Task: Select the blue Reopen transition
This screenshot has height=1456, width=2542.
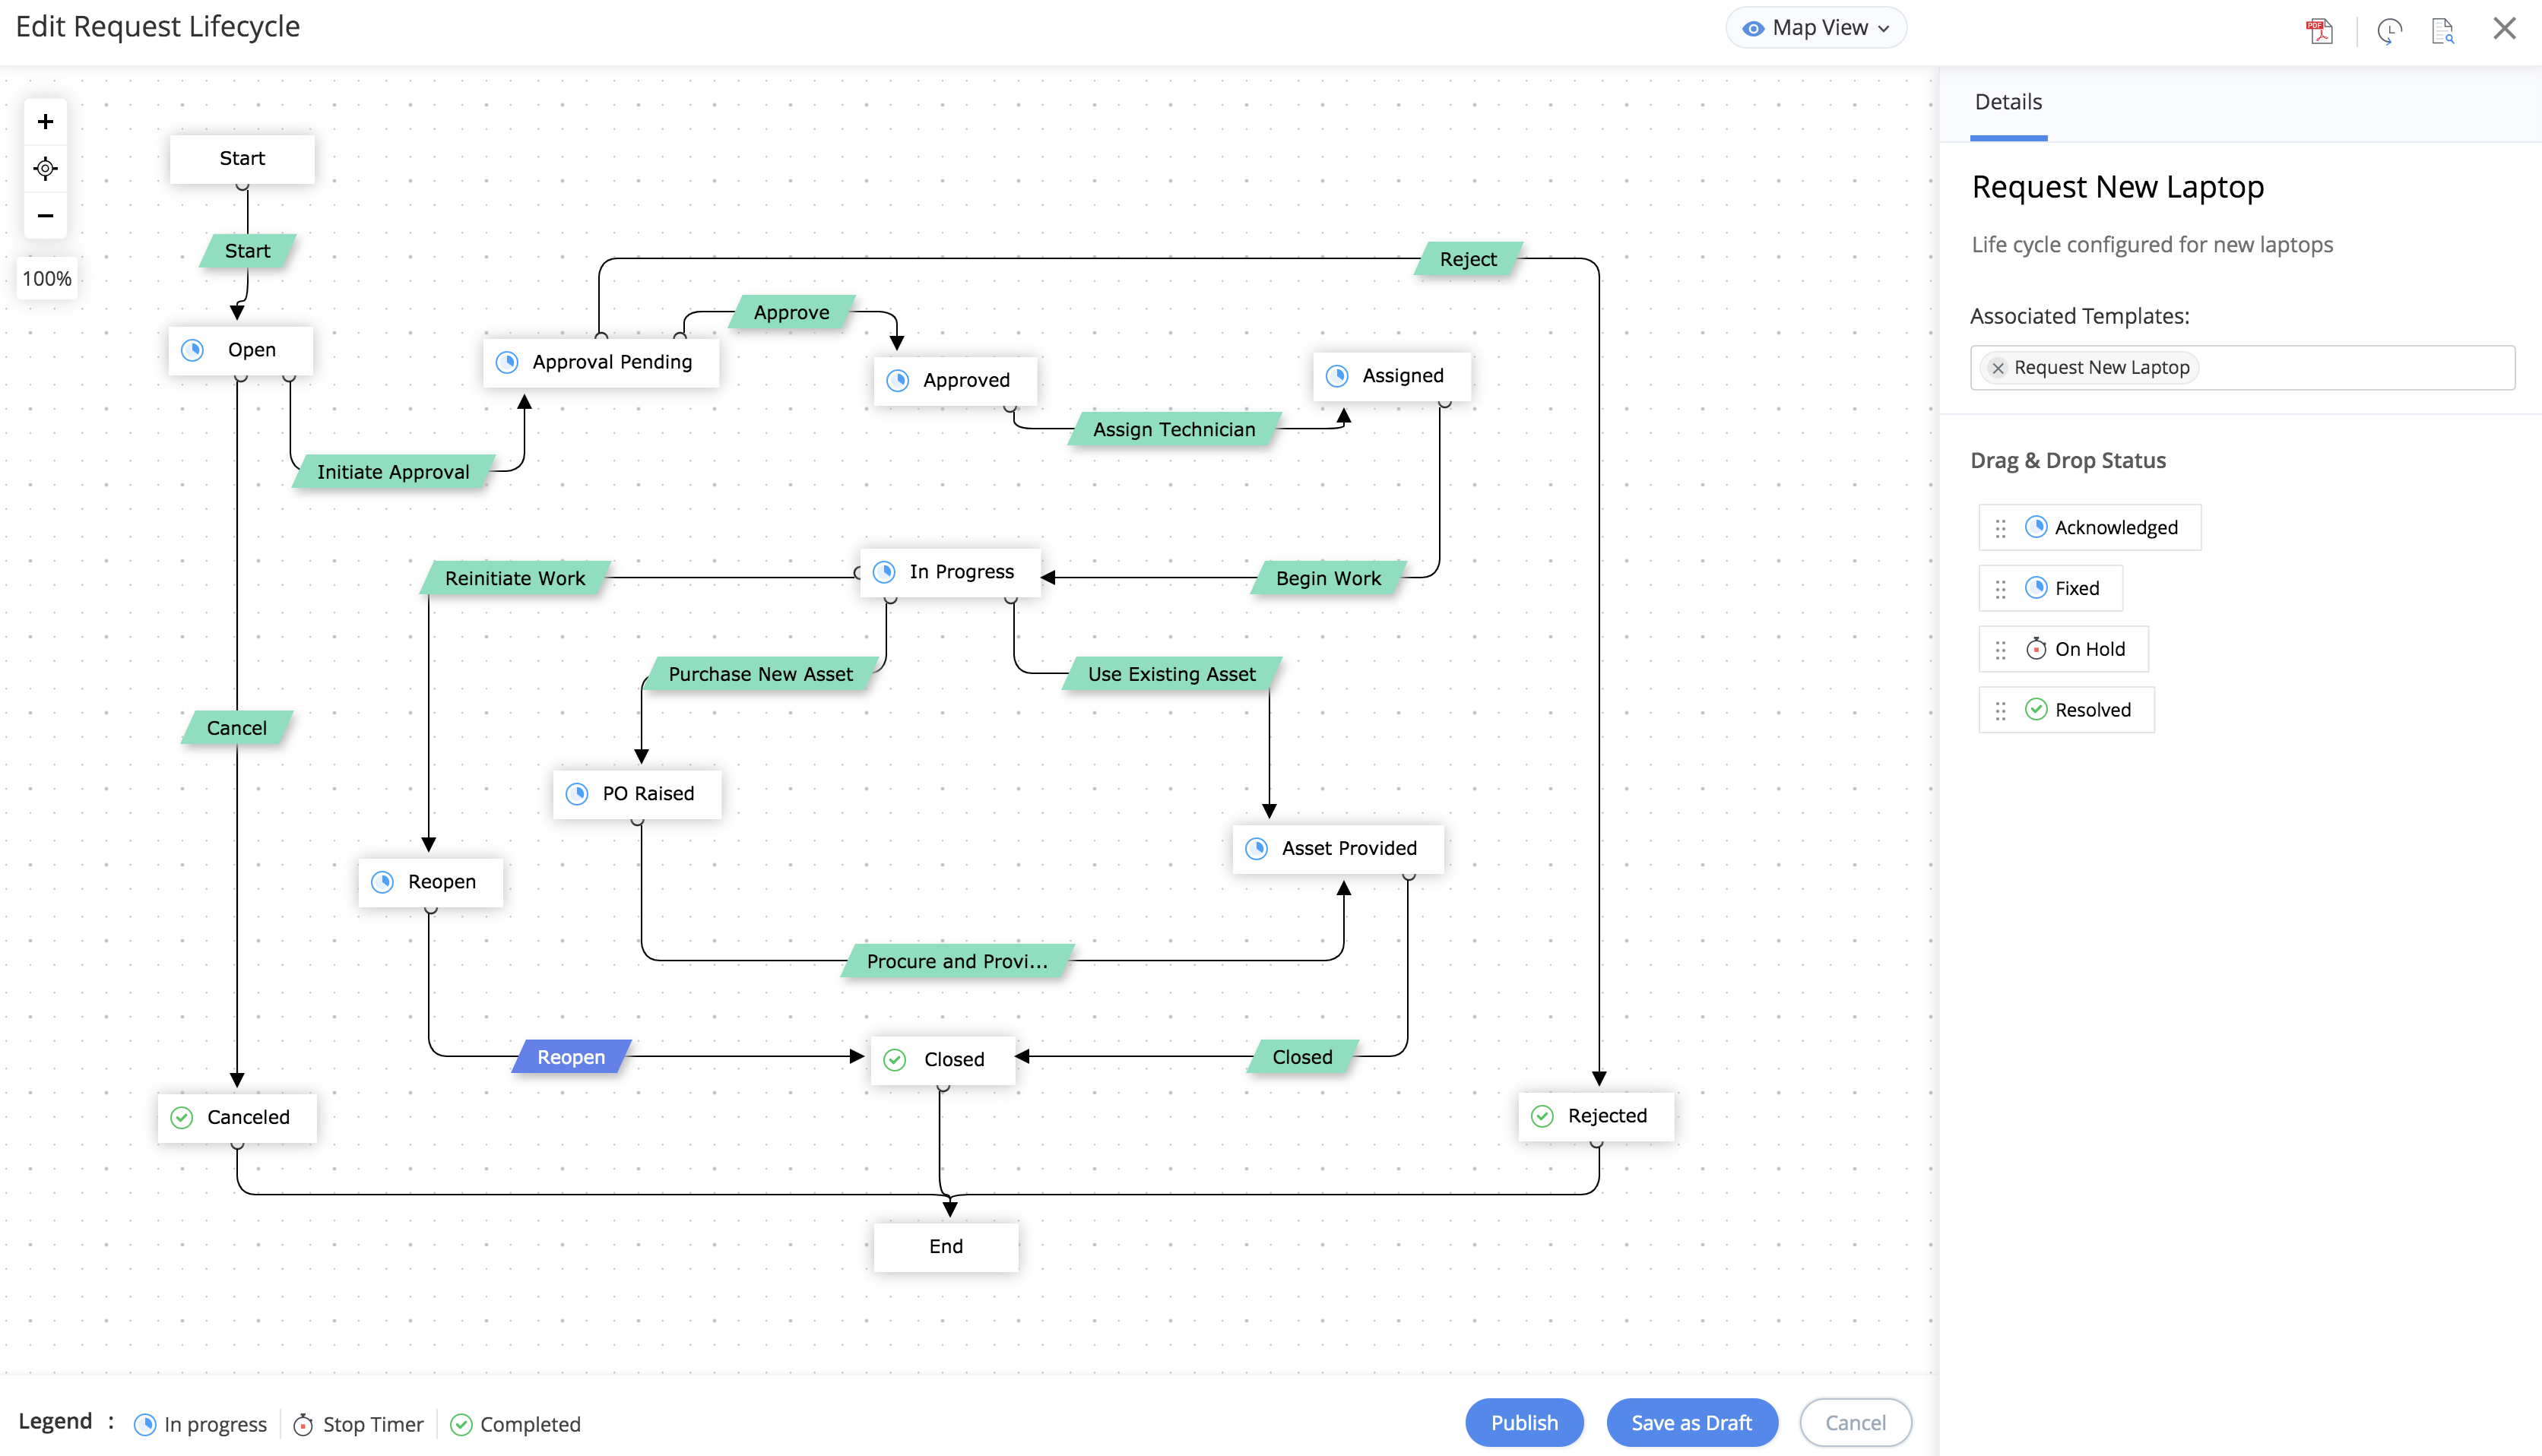Action: tap(571, 1057)
